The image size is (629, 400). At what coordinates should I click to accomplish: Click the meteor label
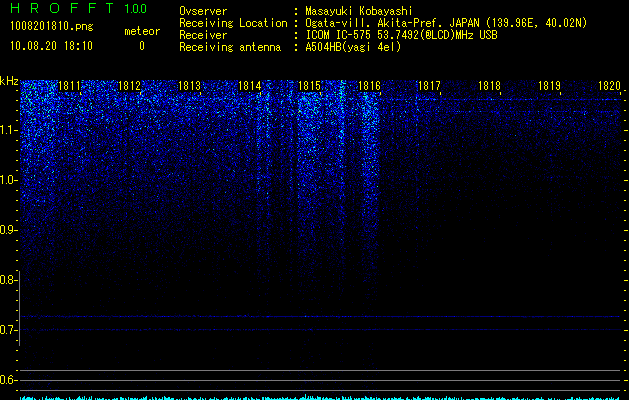(142, 31)
